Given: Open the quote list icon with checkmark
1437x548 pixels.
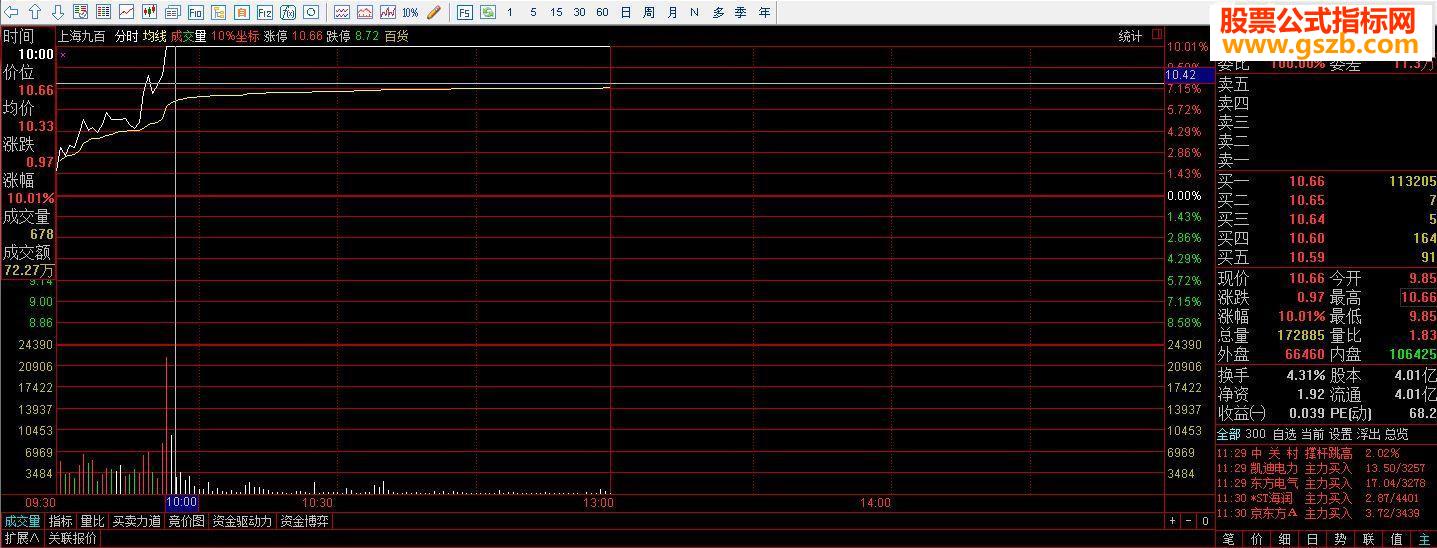Looking at the screenshot, I should 80,12.
